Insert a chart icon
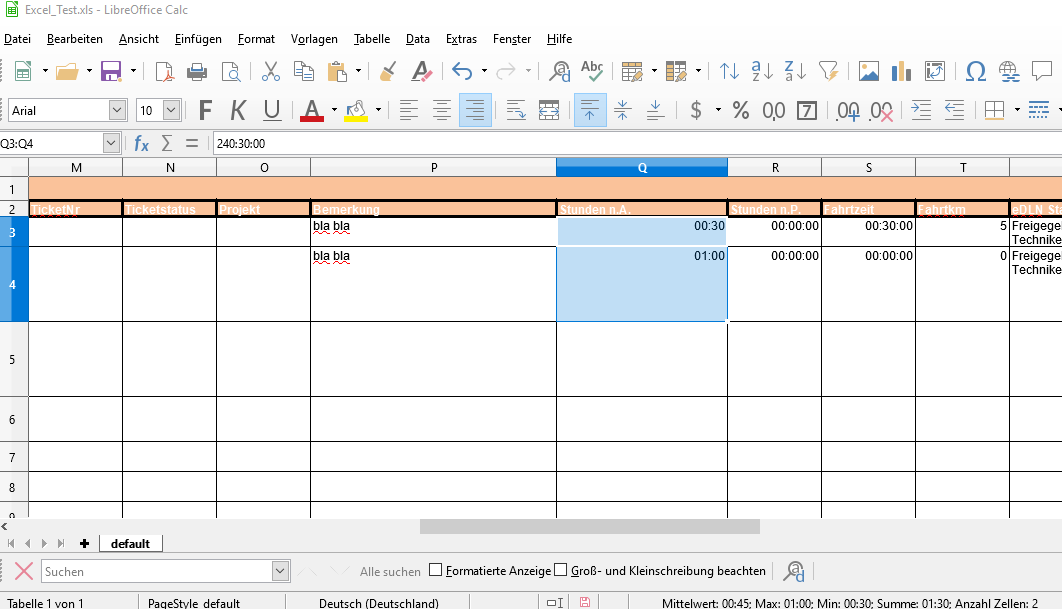 pyautogui.click(x=901, y=71)
